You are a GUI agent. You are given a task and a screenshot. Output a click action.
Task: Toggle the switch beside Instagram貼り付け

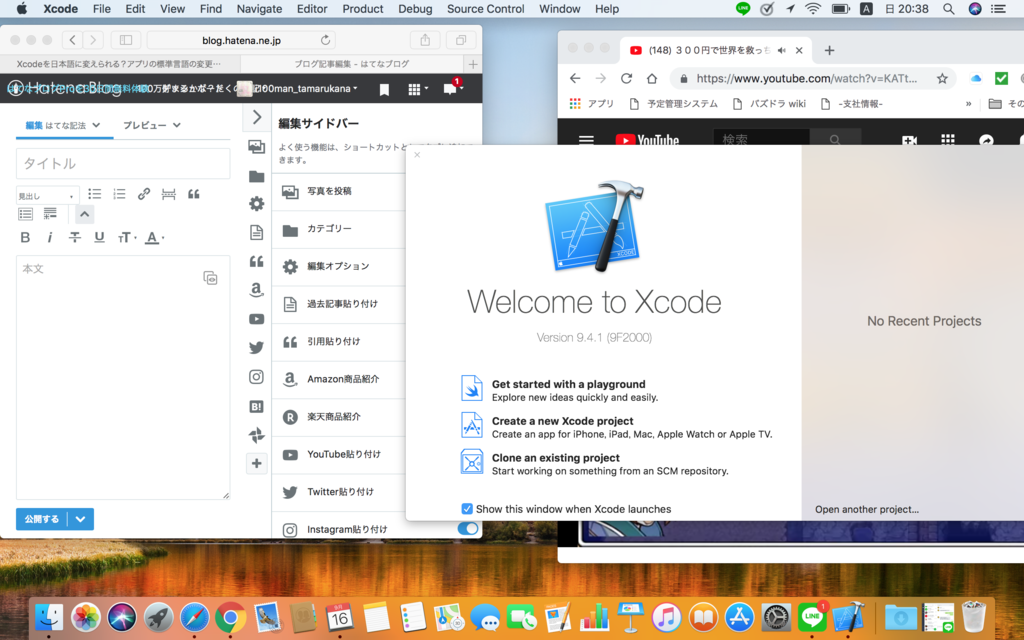tap(469, 528)
